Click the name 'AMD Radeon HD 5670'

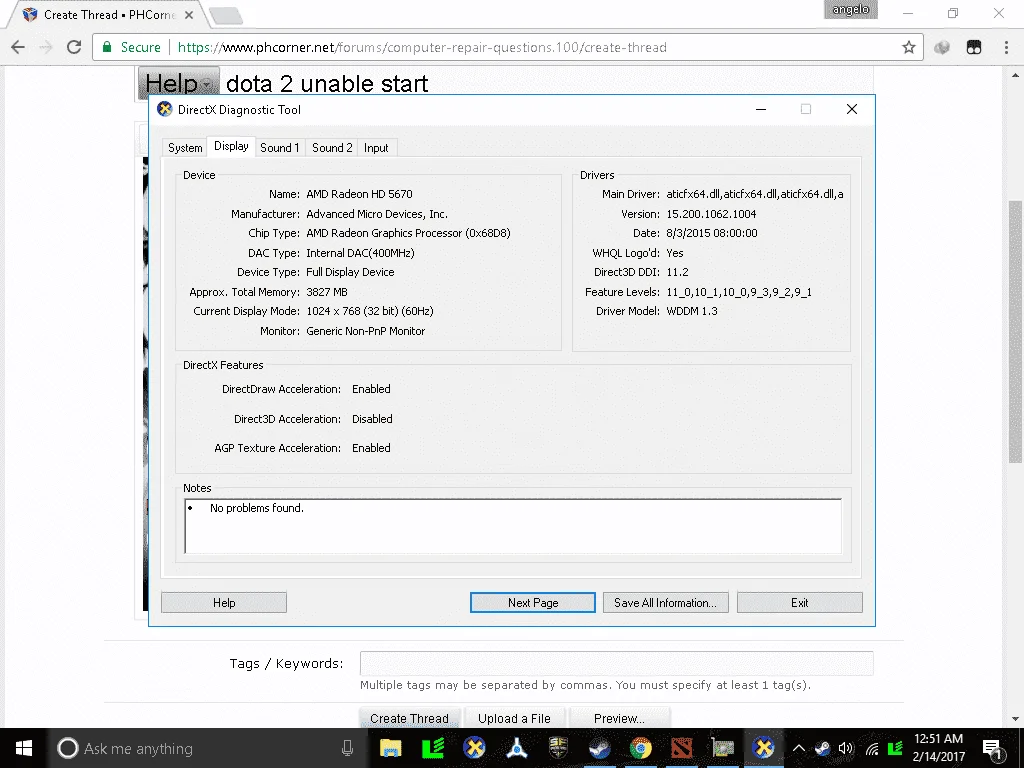pos(359,194)
